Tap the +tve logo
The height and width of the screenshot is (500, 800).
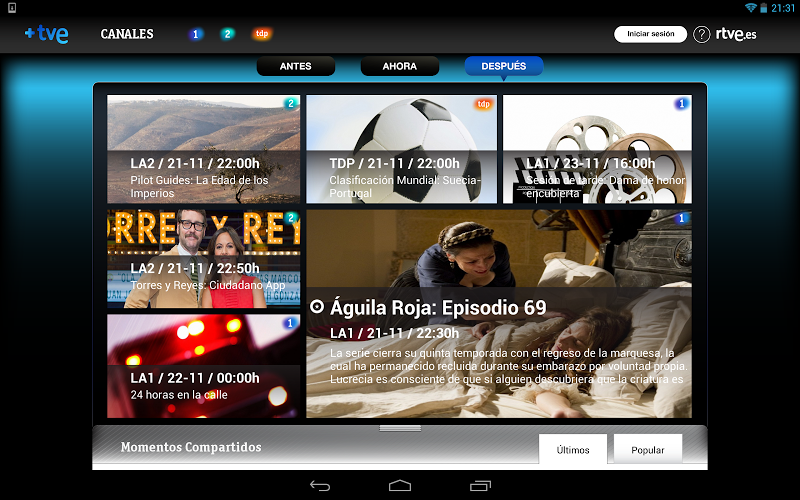pyautogui.click(x=46, y=34)
